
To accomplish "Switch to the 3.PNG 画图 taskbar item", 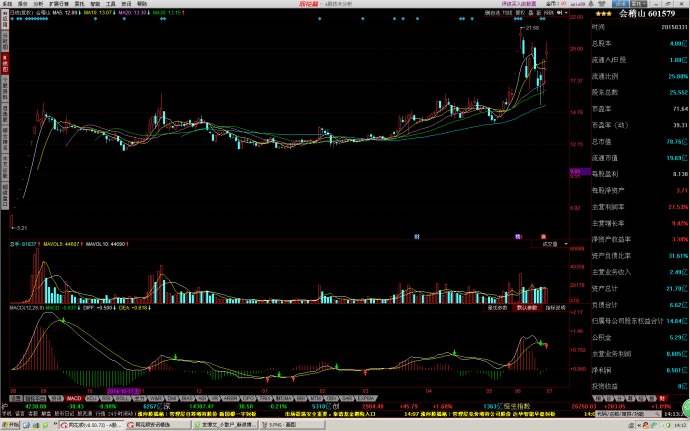I will tap(292, 425).
